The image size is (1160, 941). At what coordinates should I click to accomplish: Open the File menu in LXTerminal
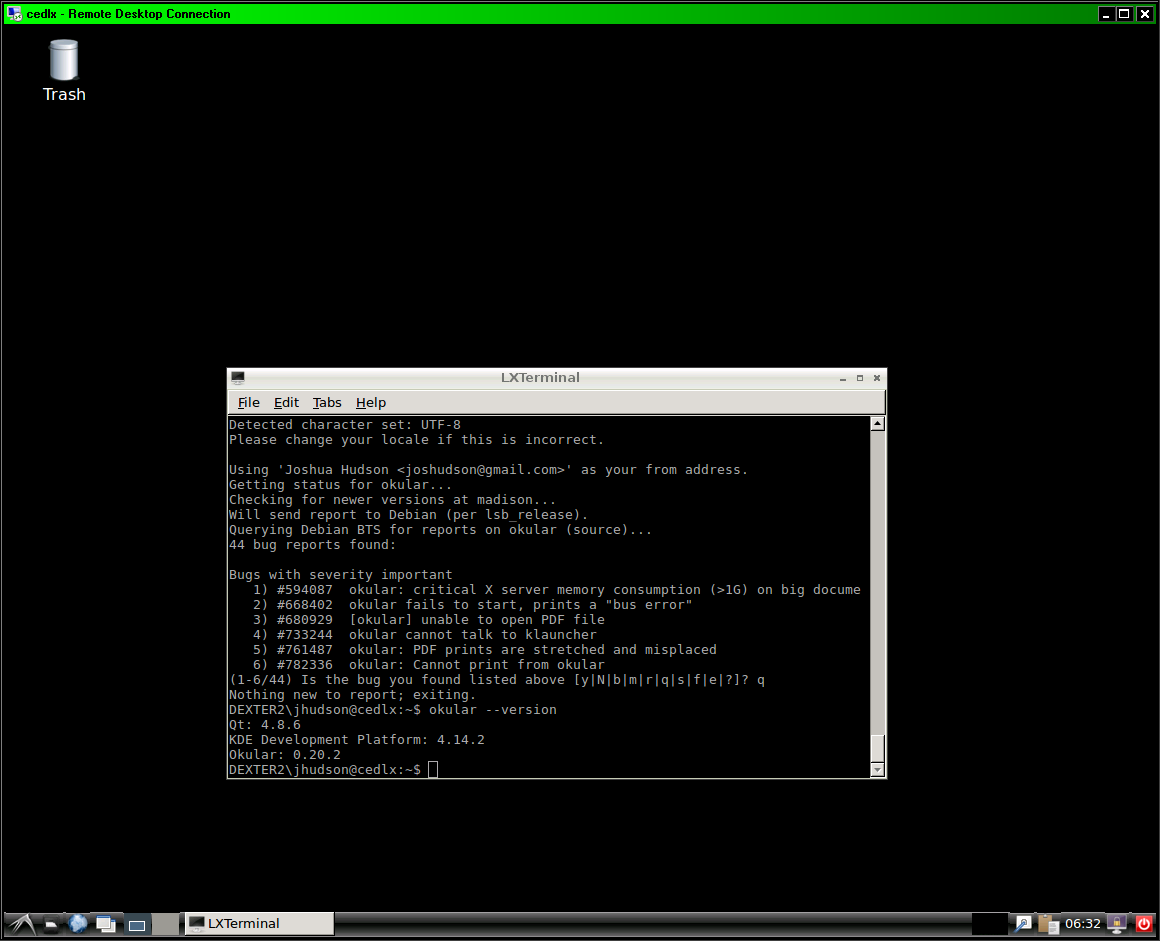coord(249,402)
